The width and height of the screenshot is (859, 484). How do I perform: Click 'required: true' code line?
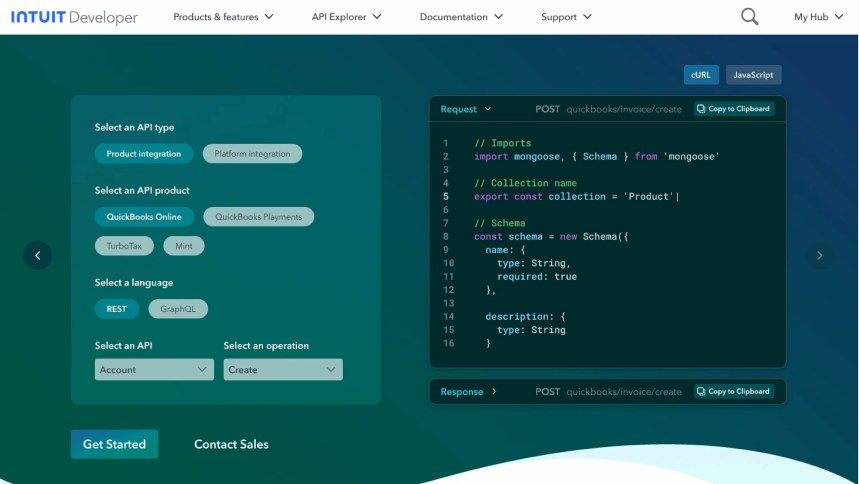[x=537, y=277]
